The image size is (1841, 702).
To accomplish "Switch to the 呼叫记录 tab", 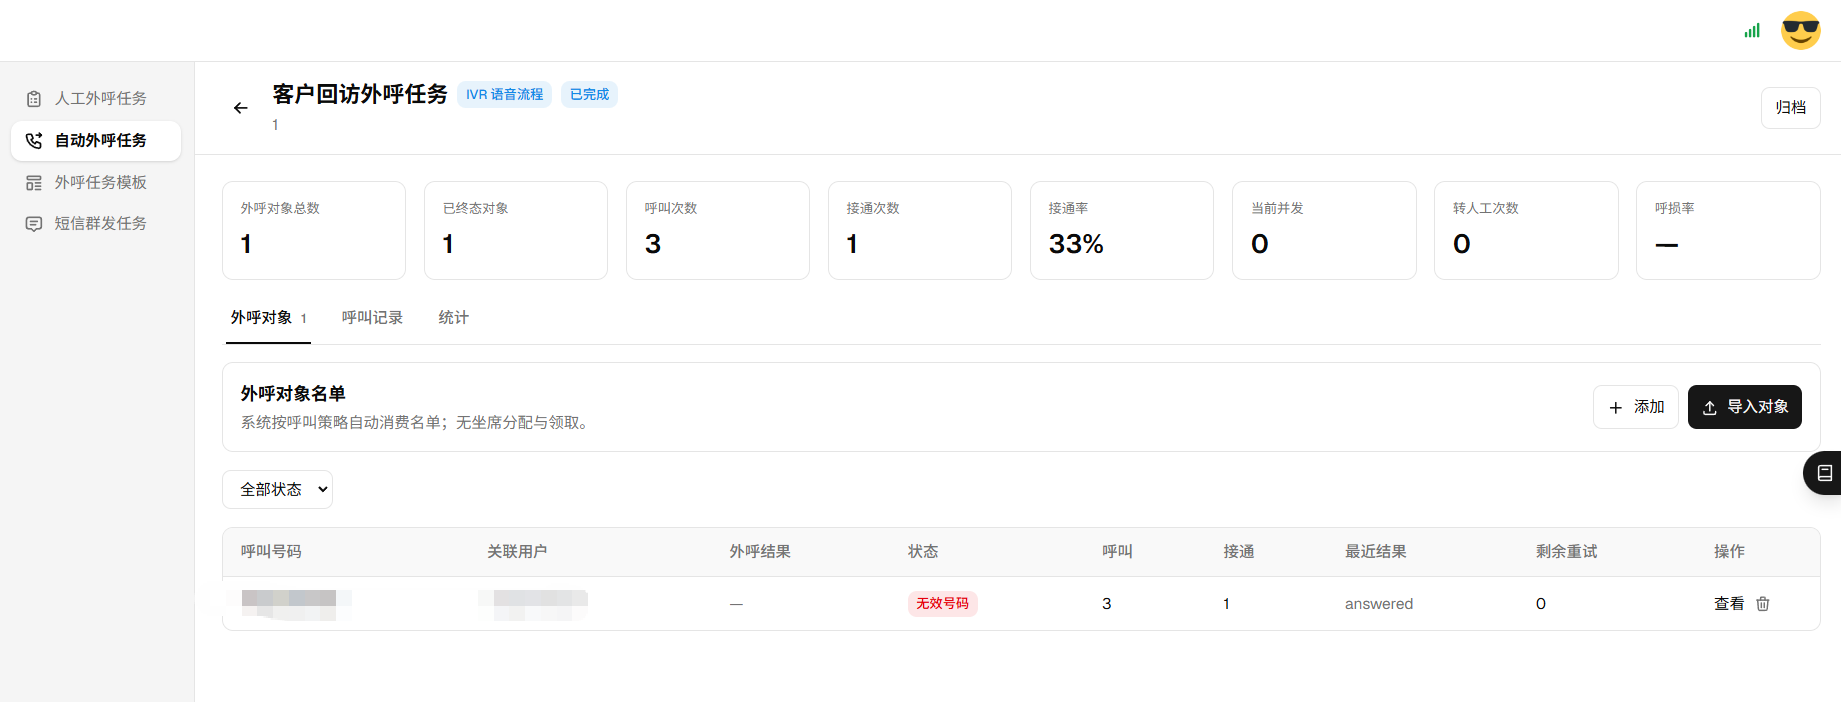I will 372,318.
